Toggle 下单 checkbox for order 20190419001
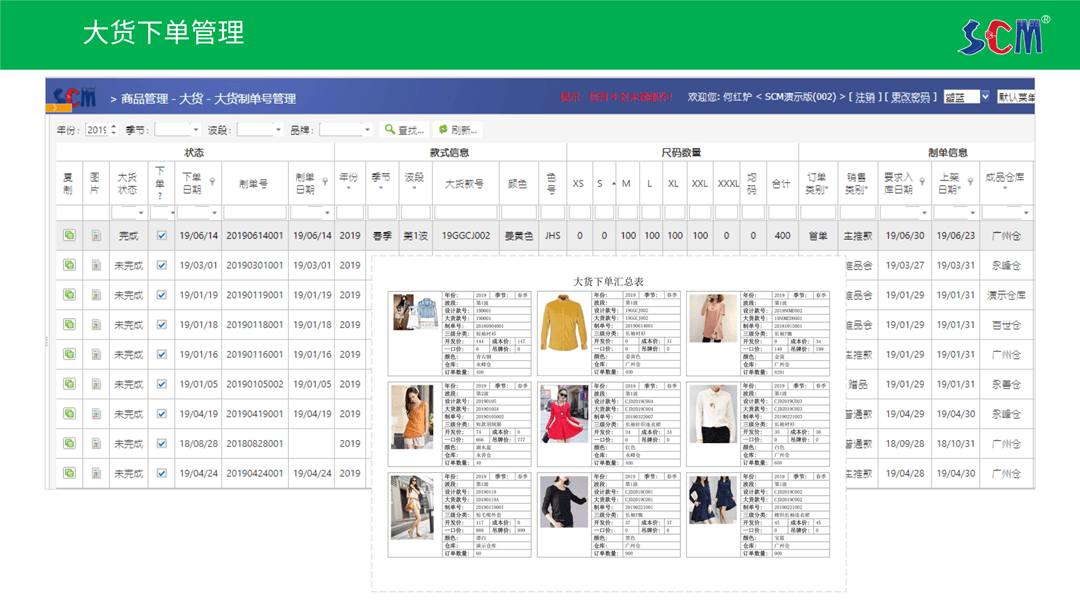1080x608 pixels. point(161,414)
